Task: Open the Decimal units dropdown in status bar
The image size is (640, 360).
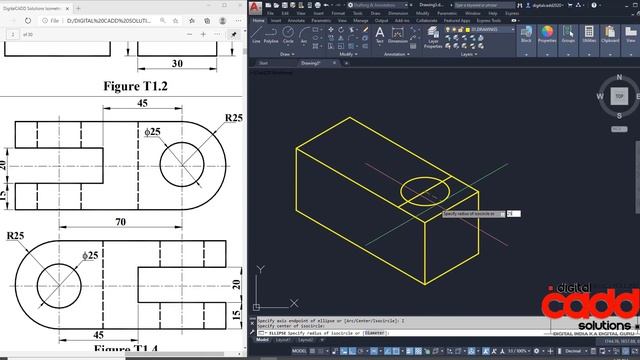Action: click(576, 351)
